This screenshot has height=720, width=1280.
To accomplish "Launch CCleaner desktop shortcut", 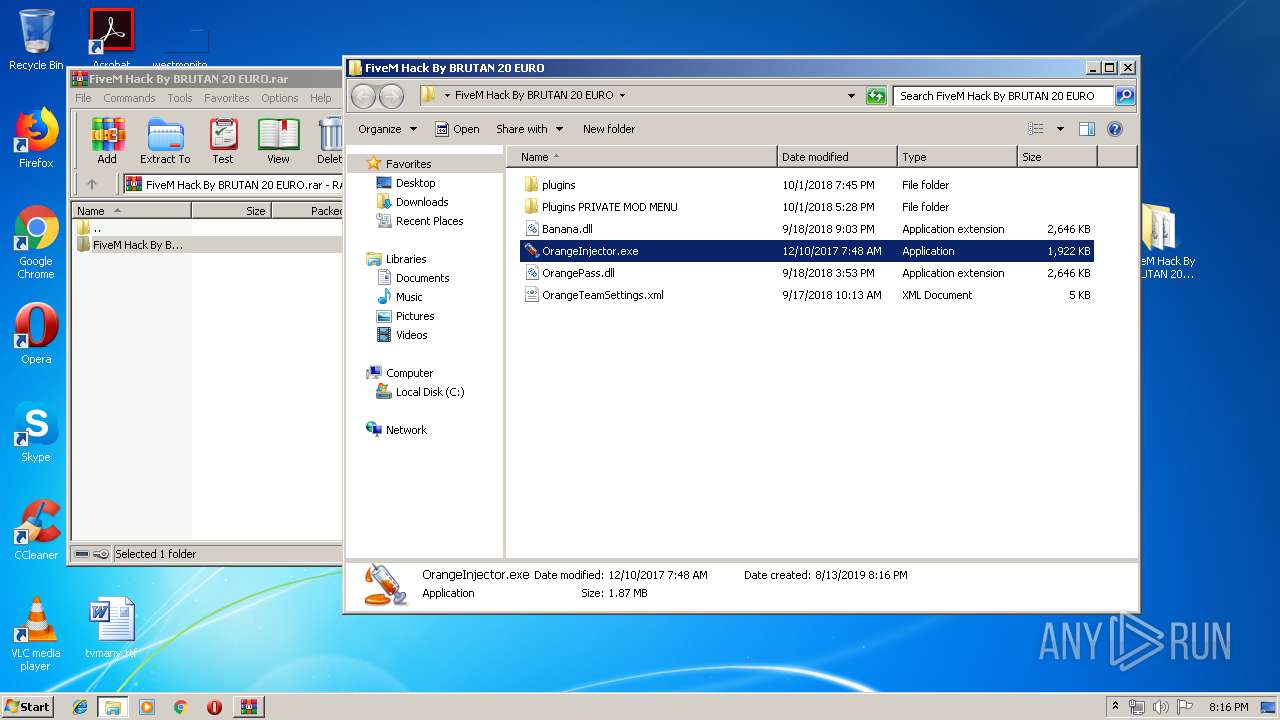I will pyautogui.click(x=36, y=530).
